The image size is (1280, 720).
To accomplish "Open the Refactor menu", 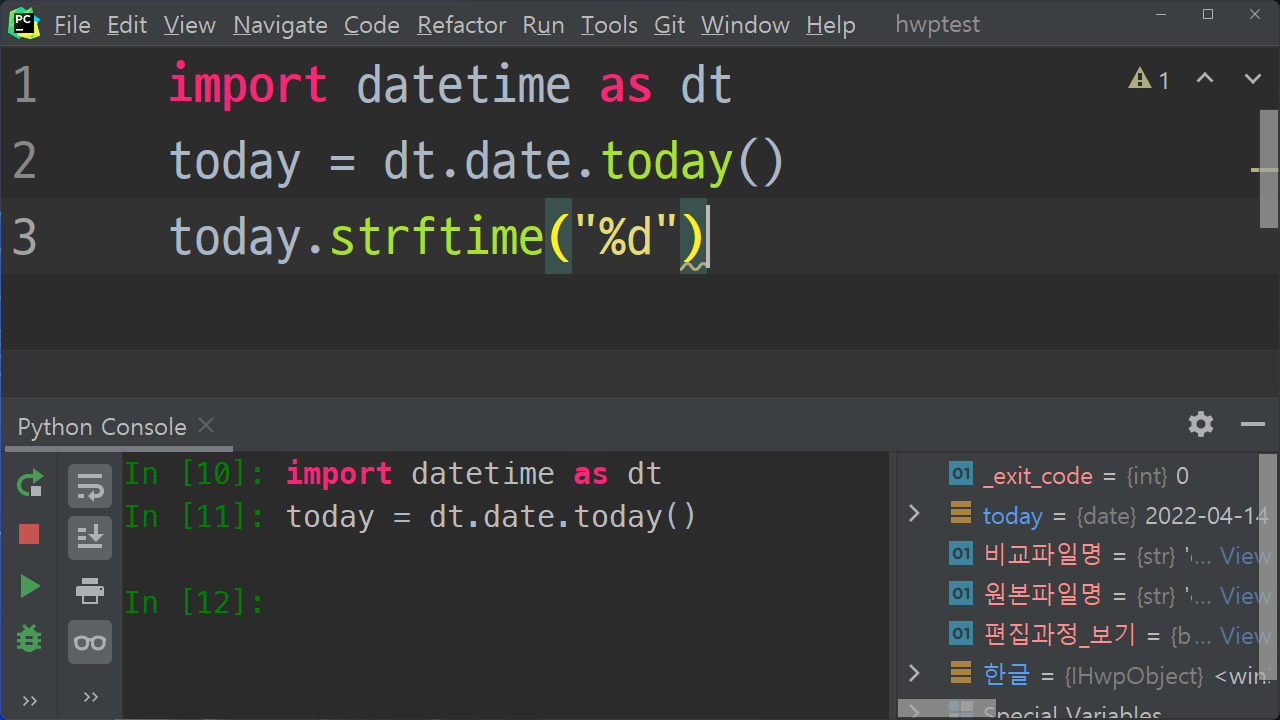I will point(461,25).
